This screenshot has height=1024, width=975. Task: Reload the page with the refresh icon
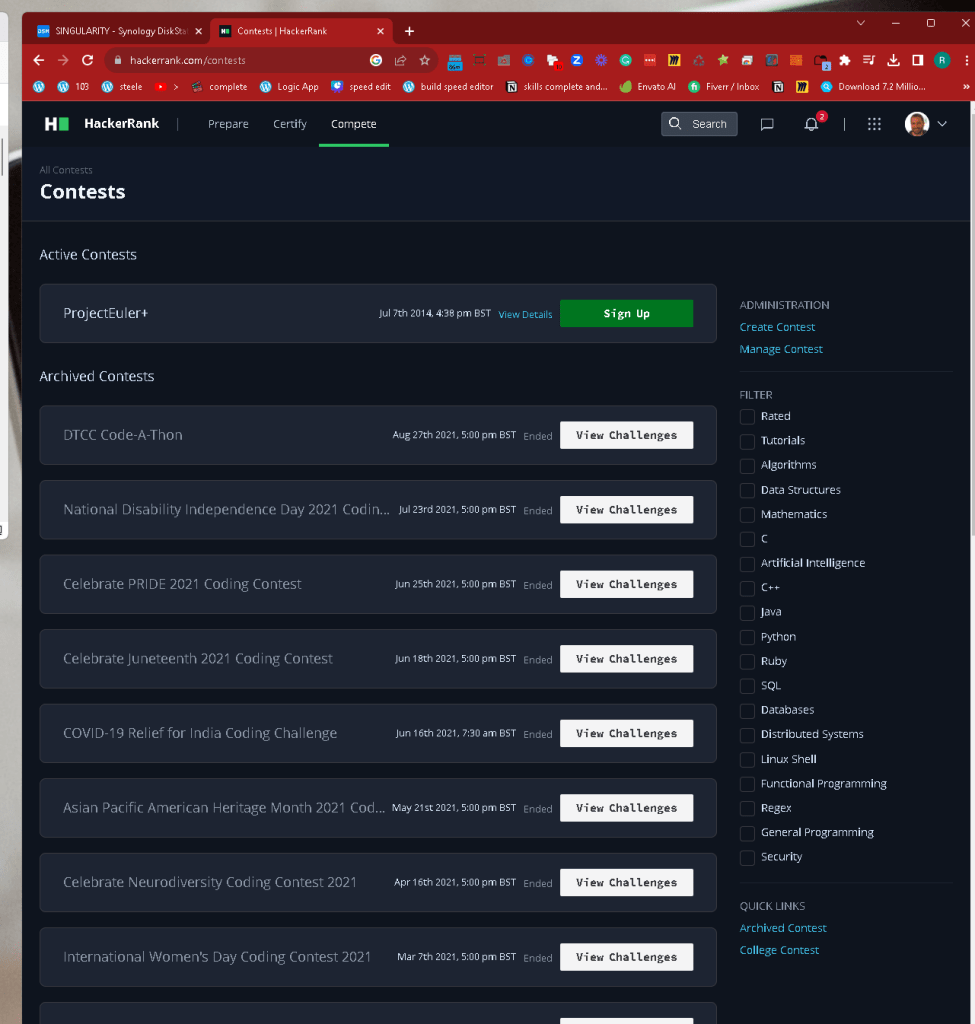point(88,60)
